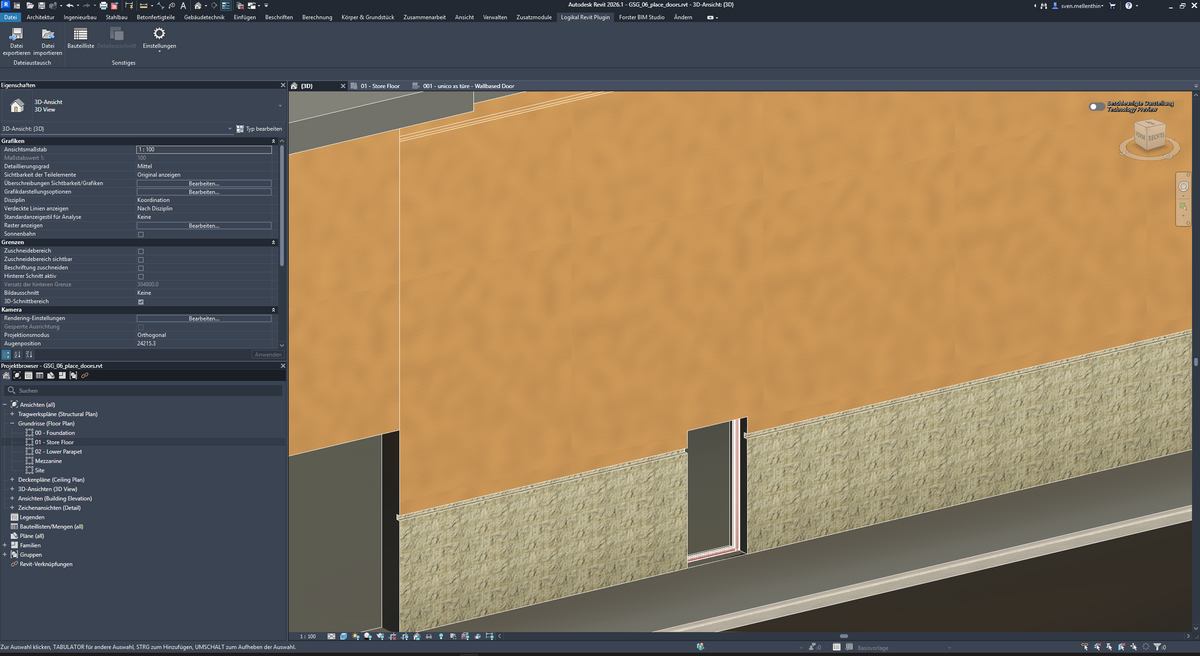Open the view type selector dropdown in Eigenschaften
This screenshot has height=656, width=1200.
coord(228,128)
